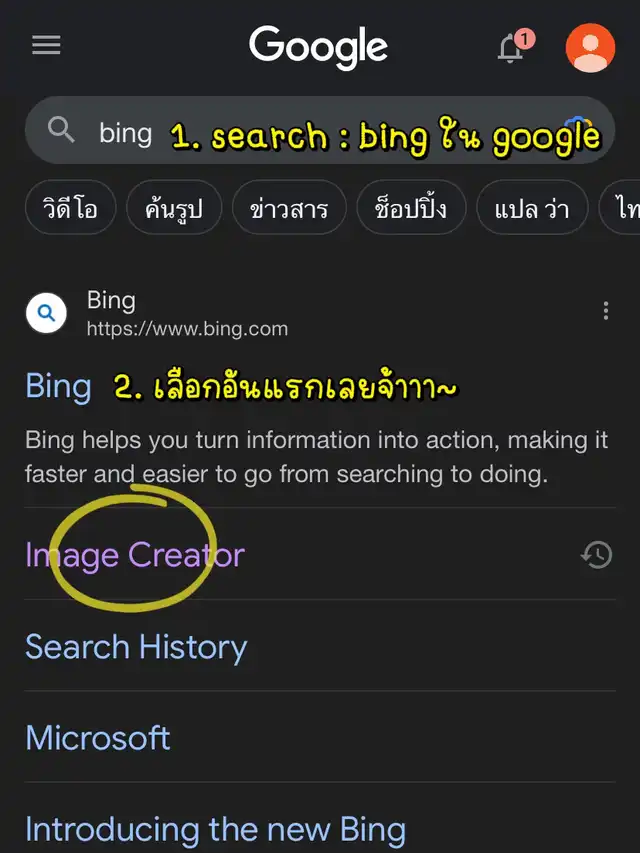Open the Bing result title link
640x853 pixels.
pos(58,387)
